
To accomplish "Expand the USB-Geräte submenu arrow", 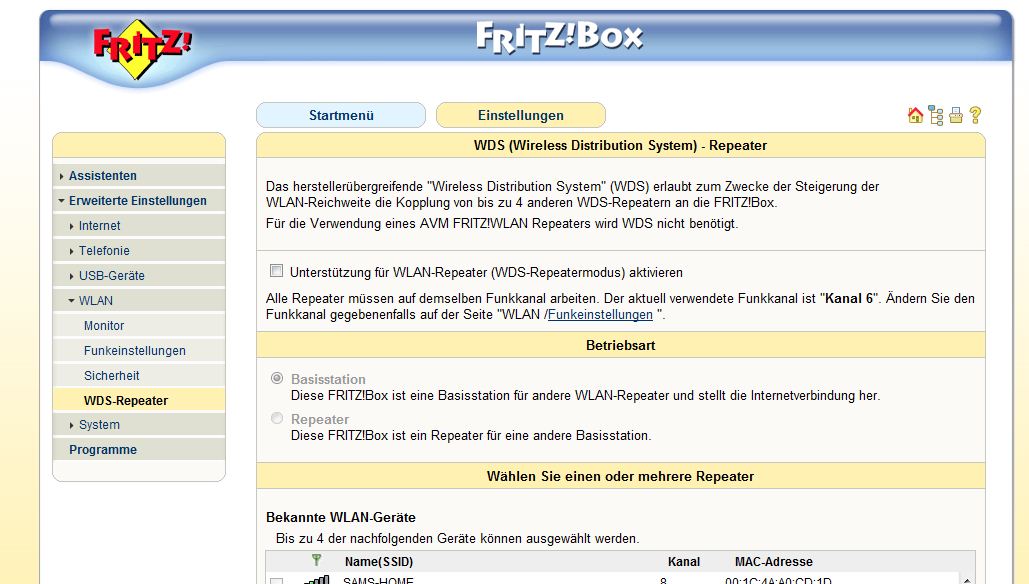I will tap(72, 276).
